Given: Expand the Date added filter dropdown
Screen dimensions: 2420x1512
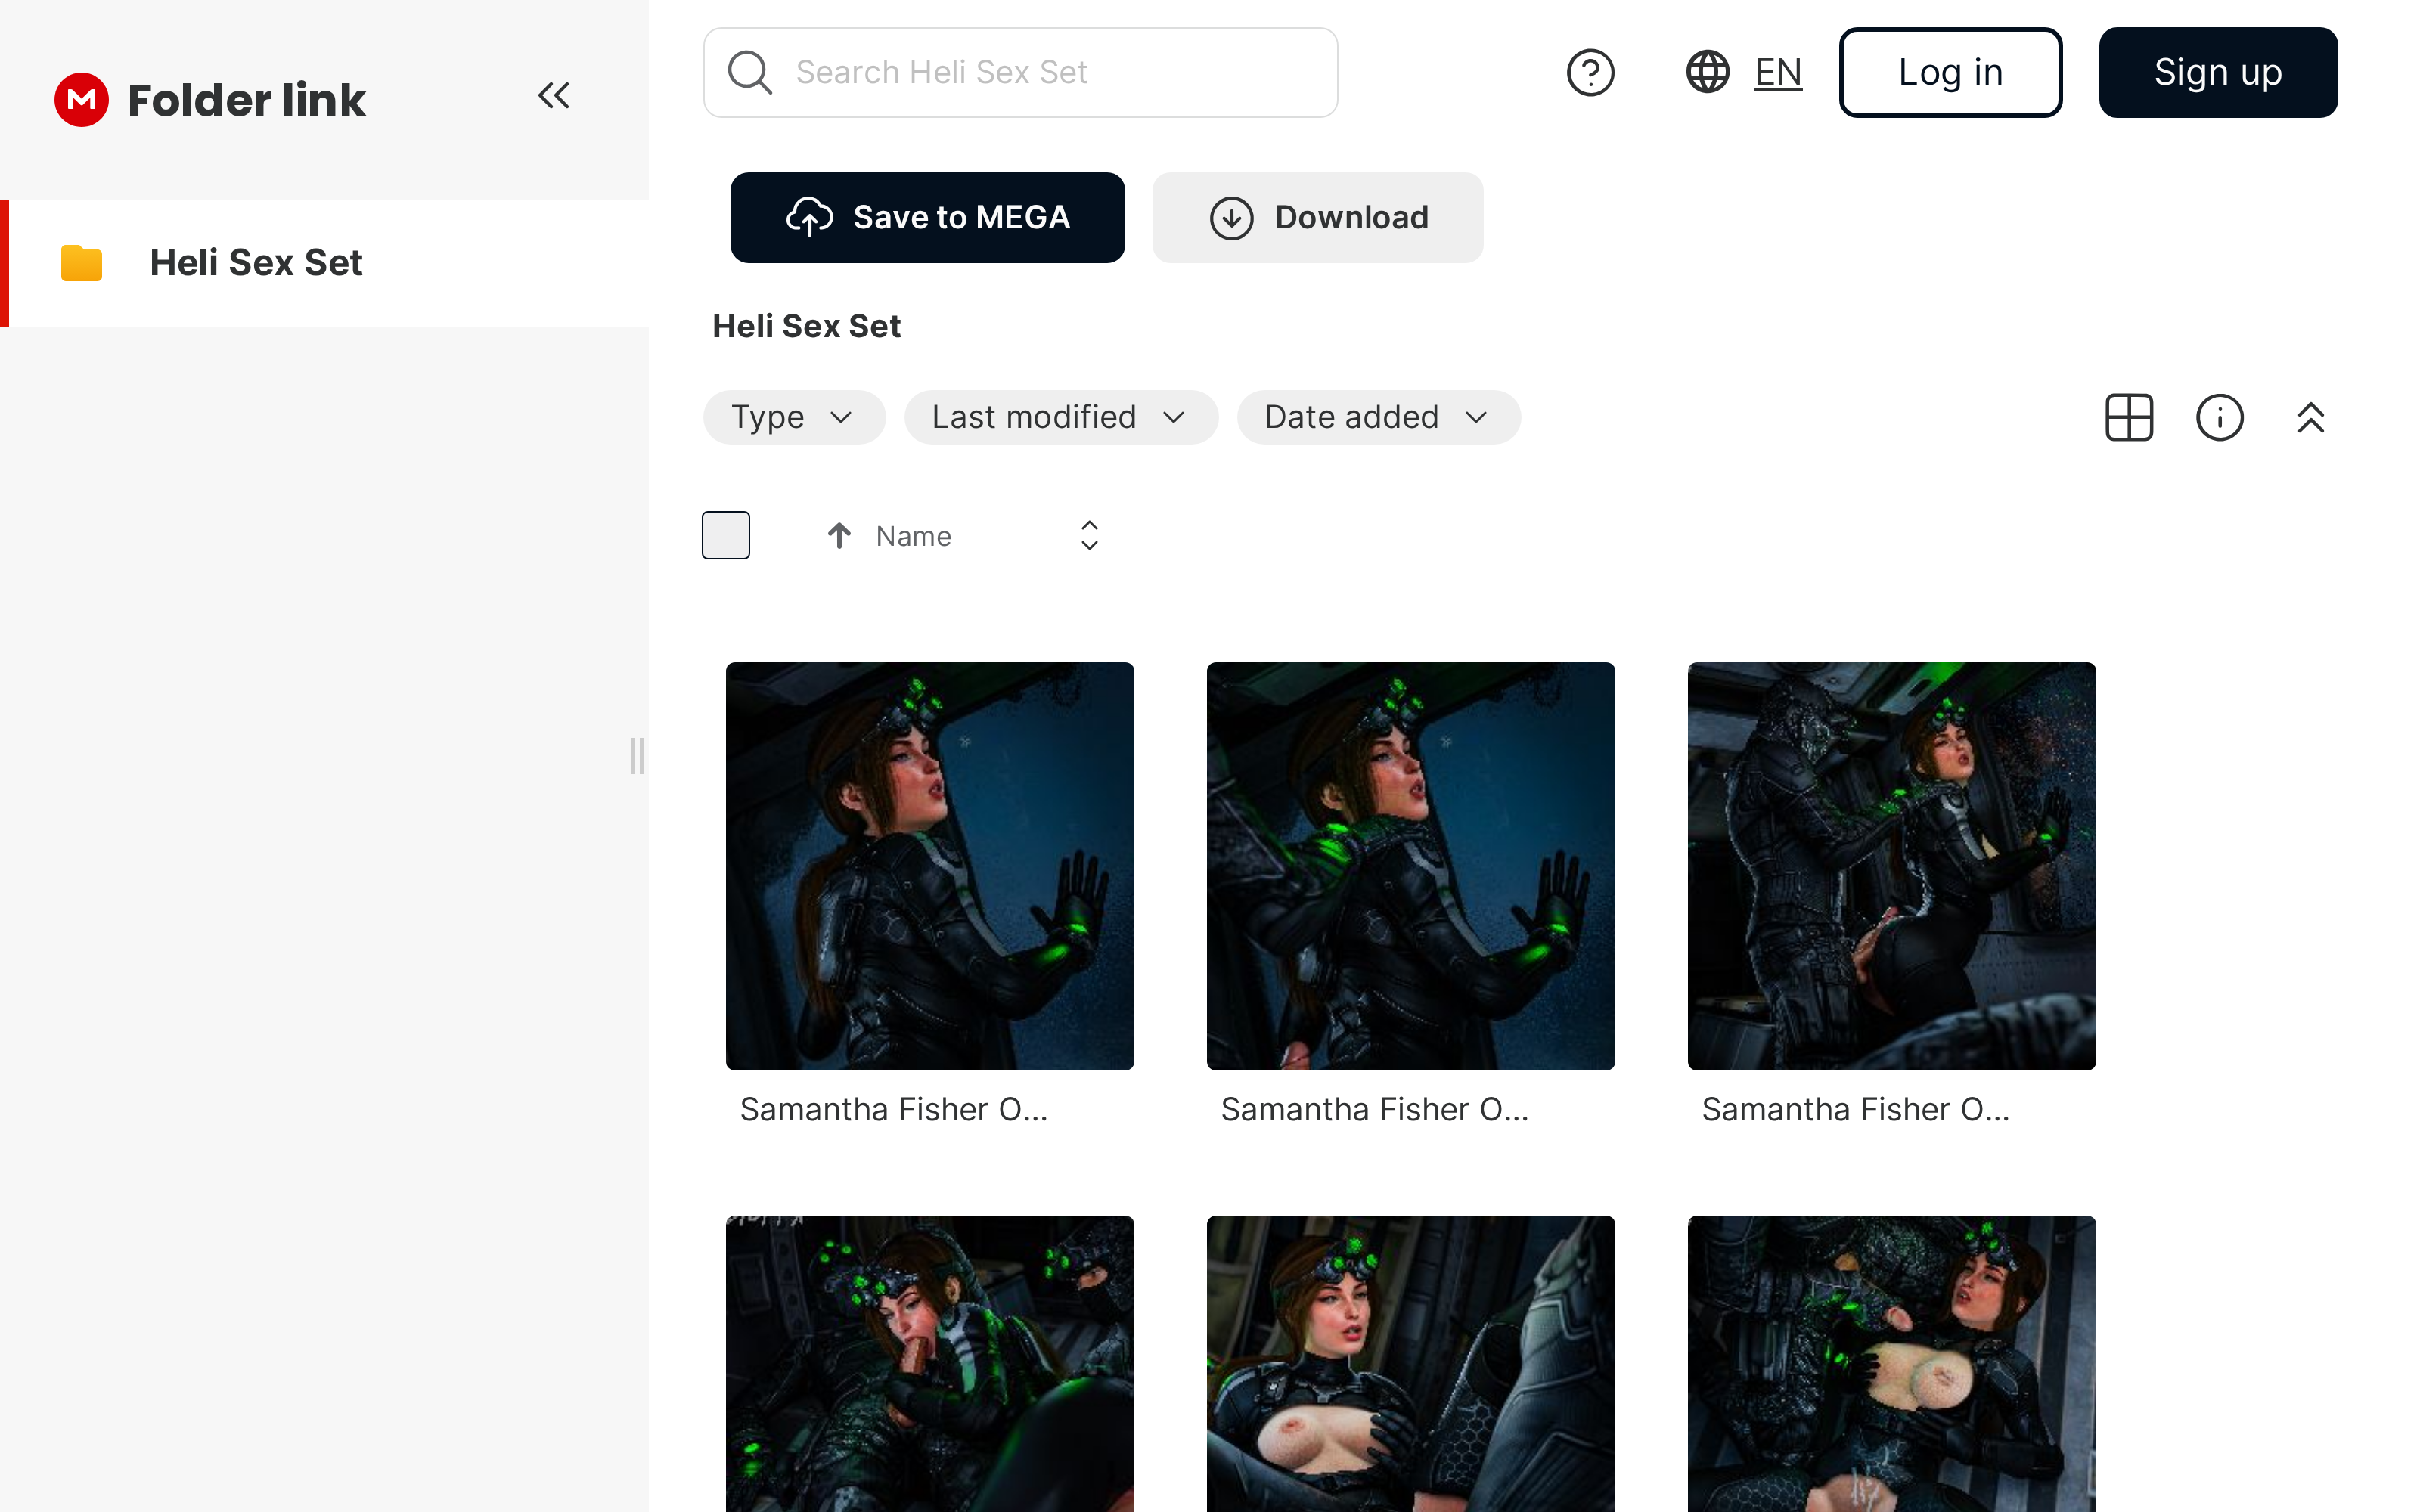Looking at the screenshot, I should pos(1378,417).
